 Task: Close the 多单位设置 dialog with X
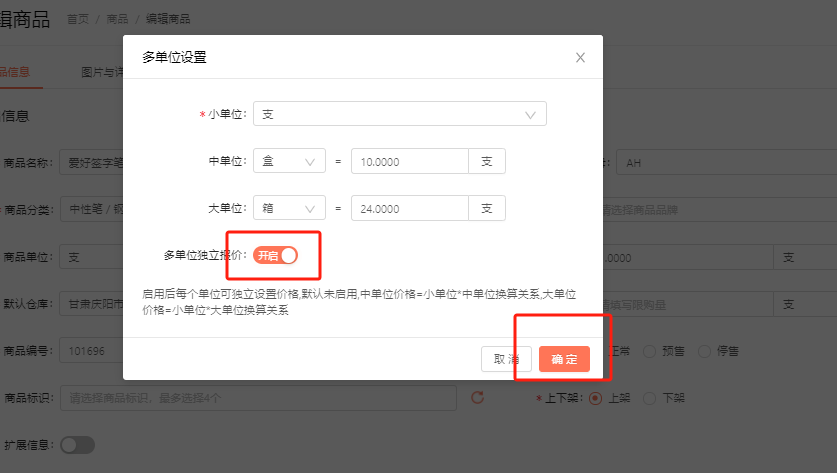[x=580, y=58]
